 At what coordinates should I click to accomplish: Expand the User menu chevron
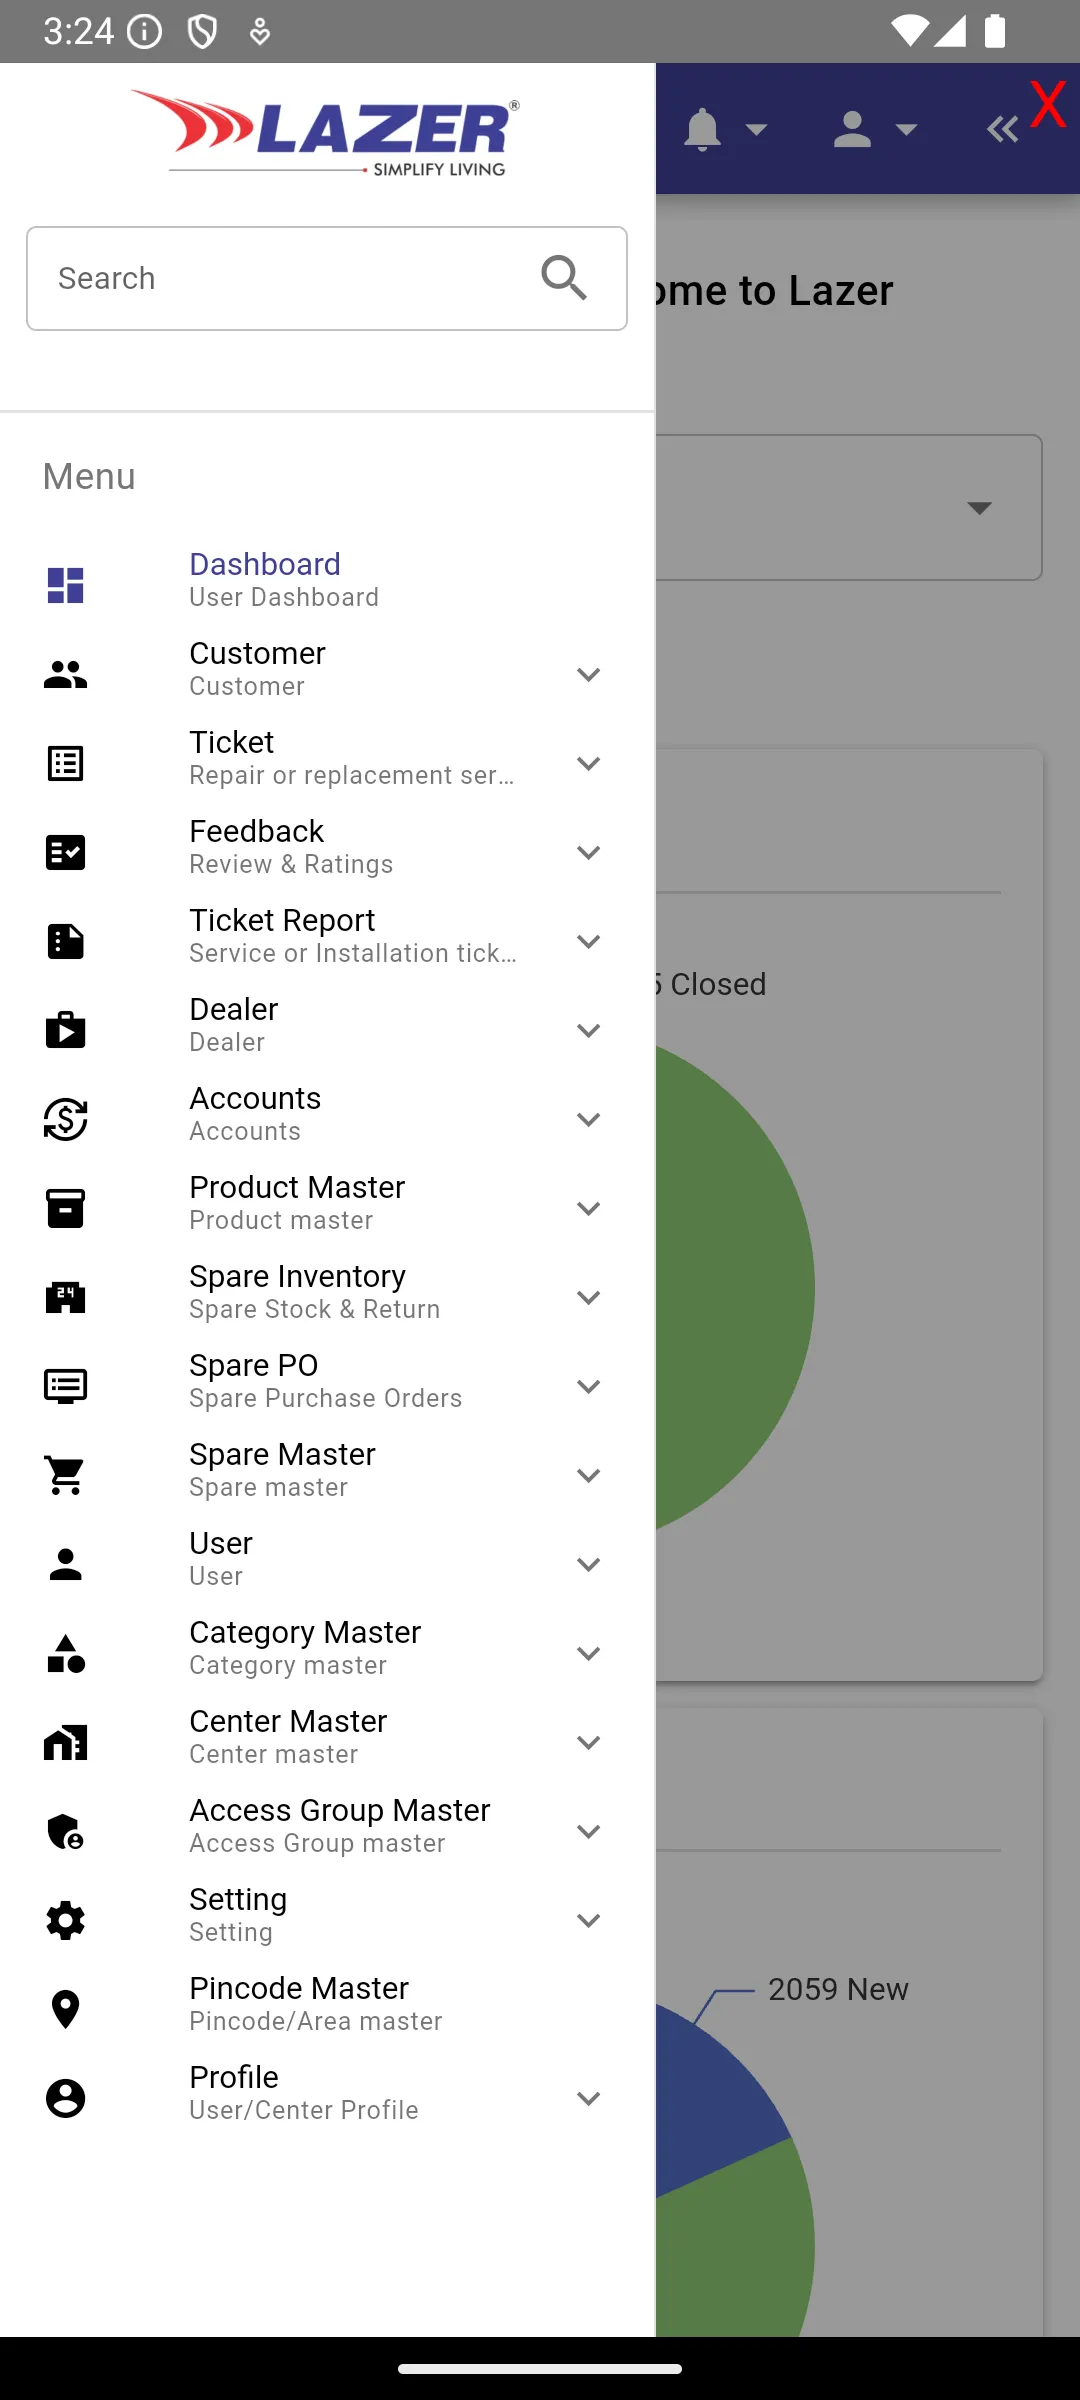point(589,1565)
